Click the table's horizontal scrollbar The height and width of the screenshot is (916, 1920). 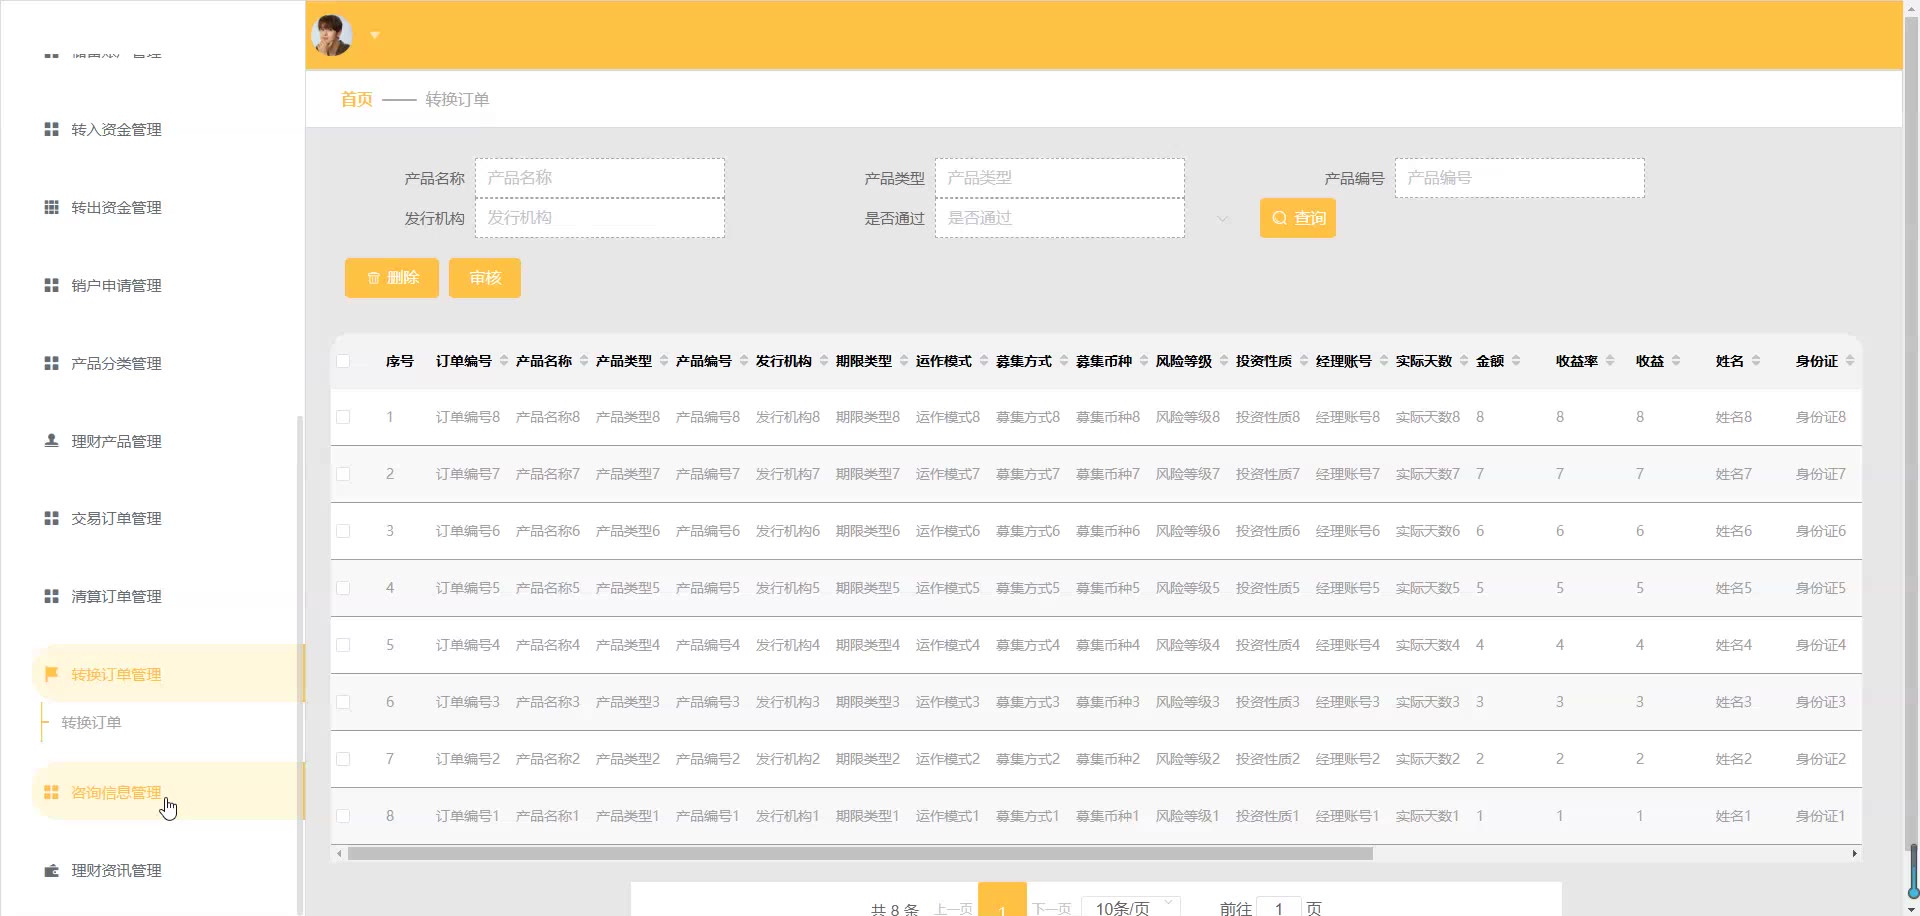860,854
